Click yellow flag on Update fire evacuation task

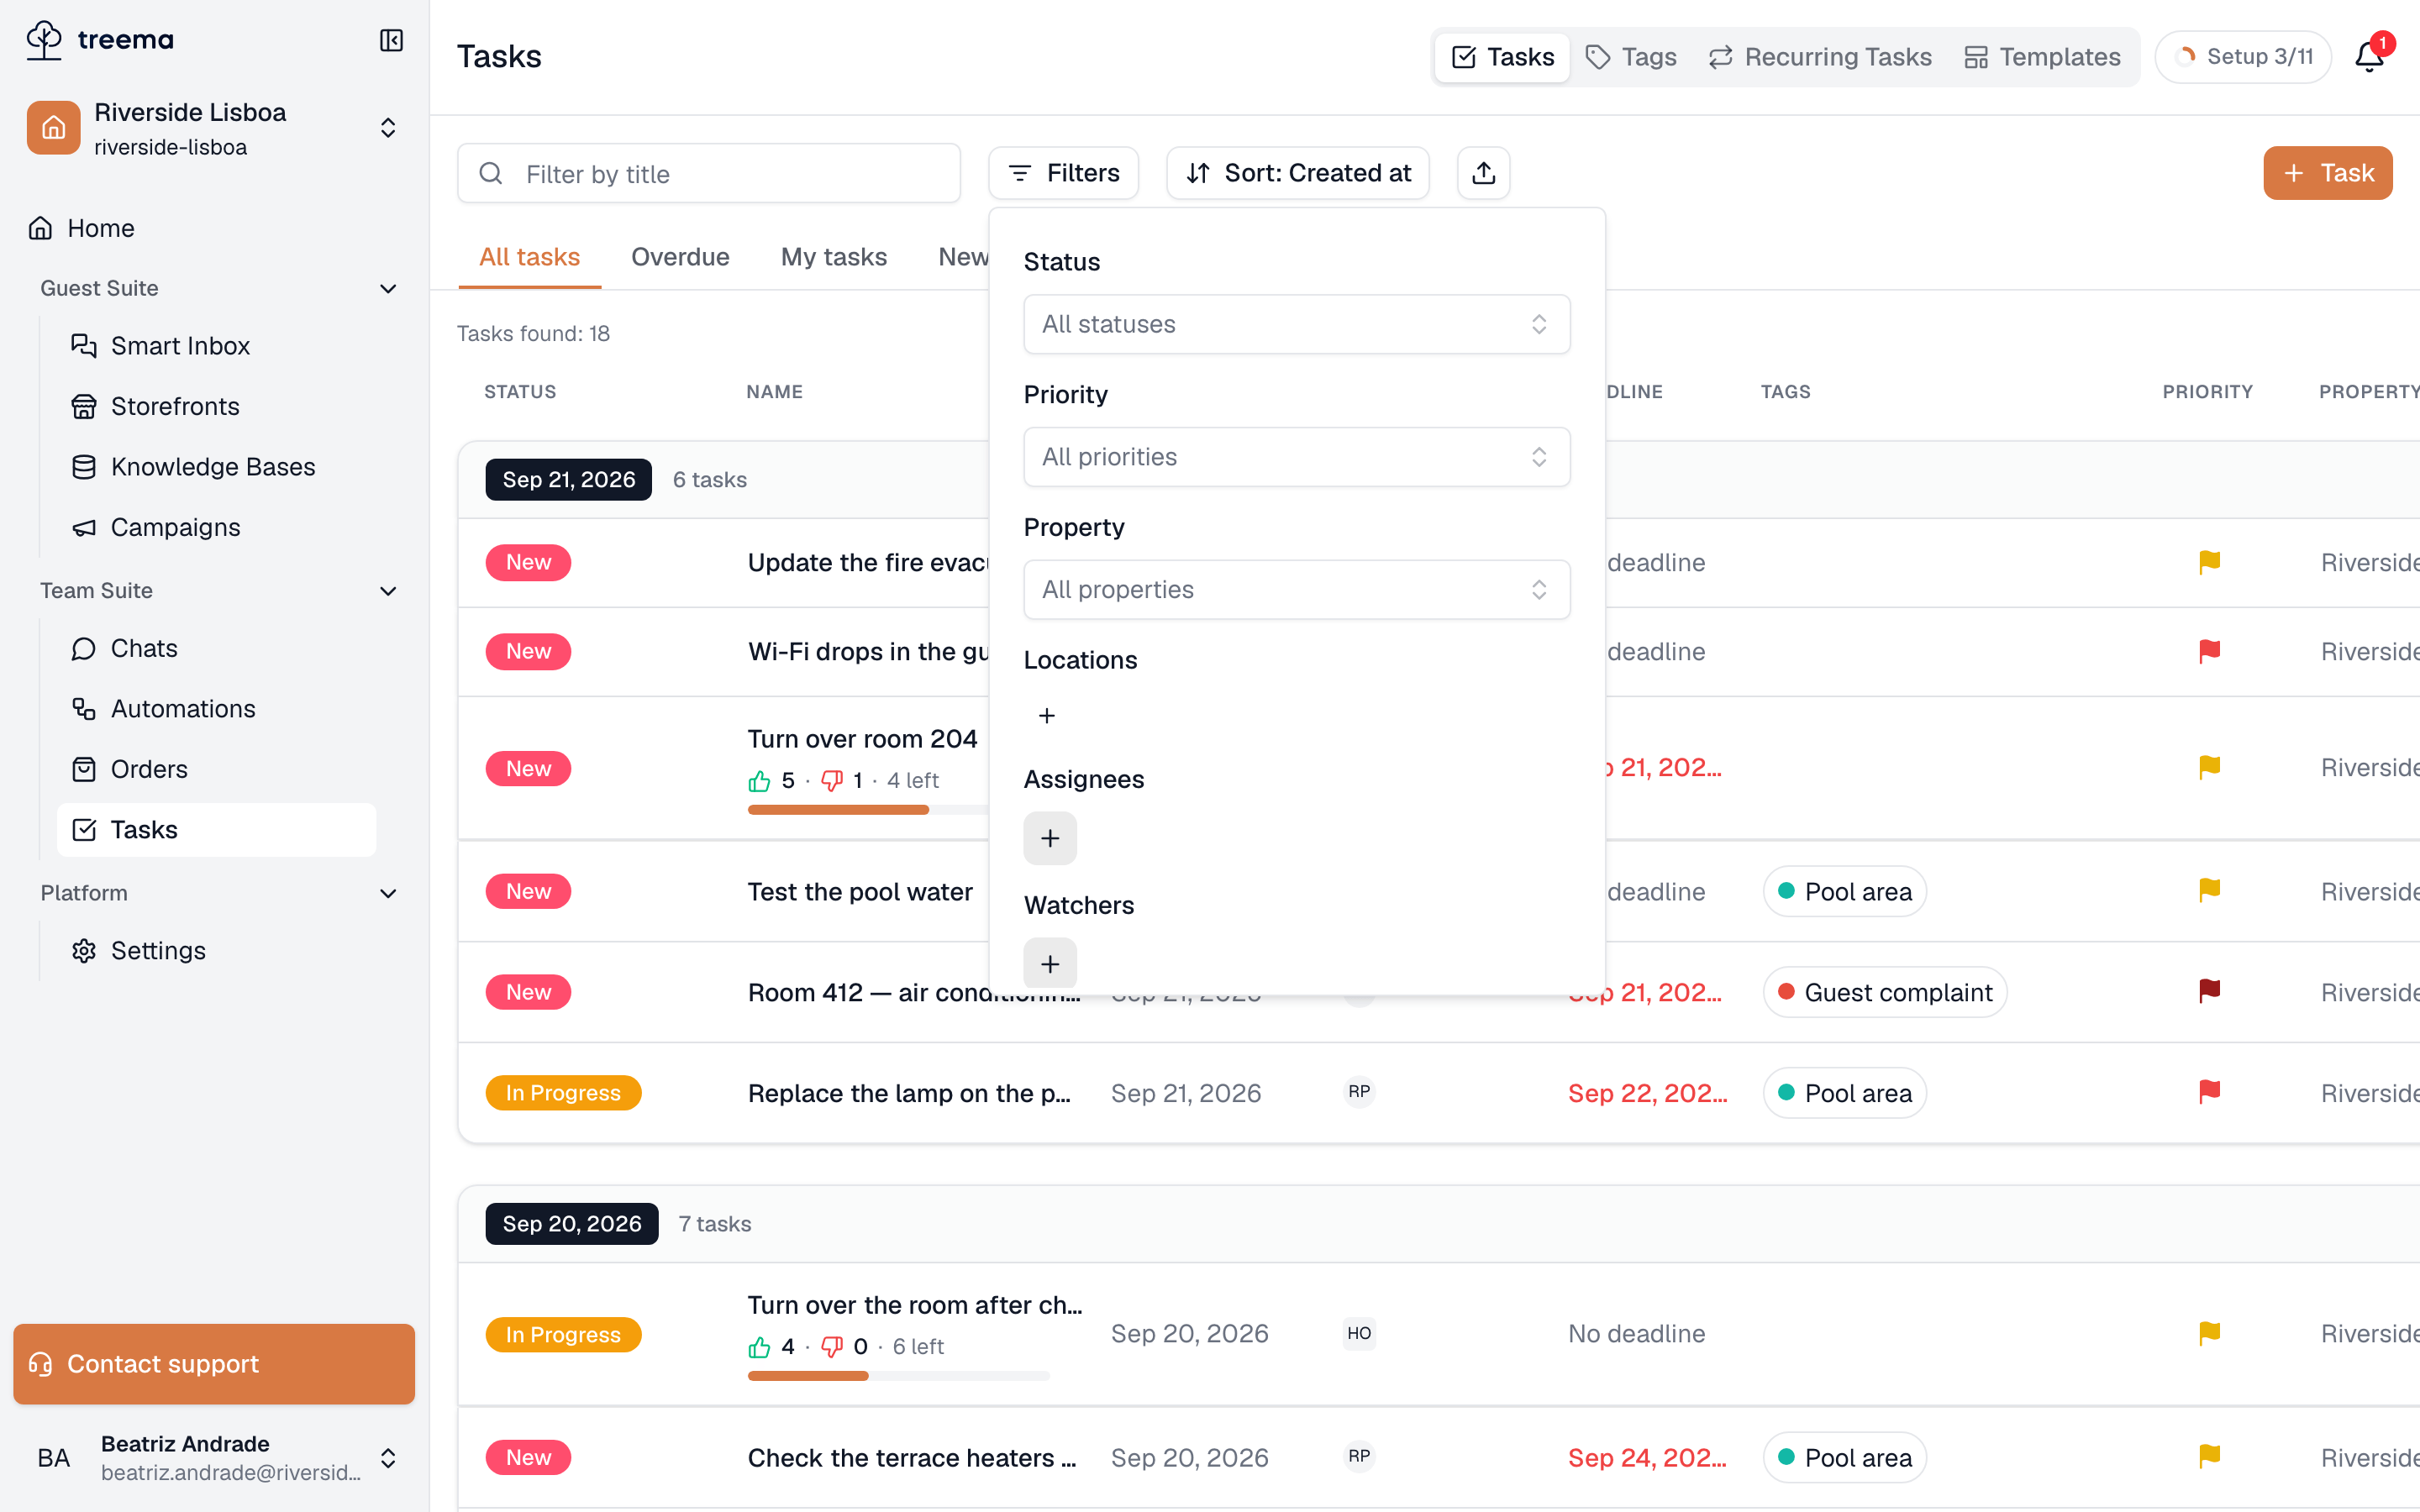2209,562
